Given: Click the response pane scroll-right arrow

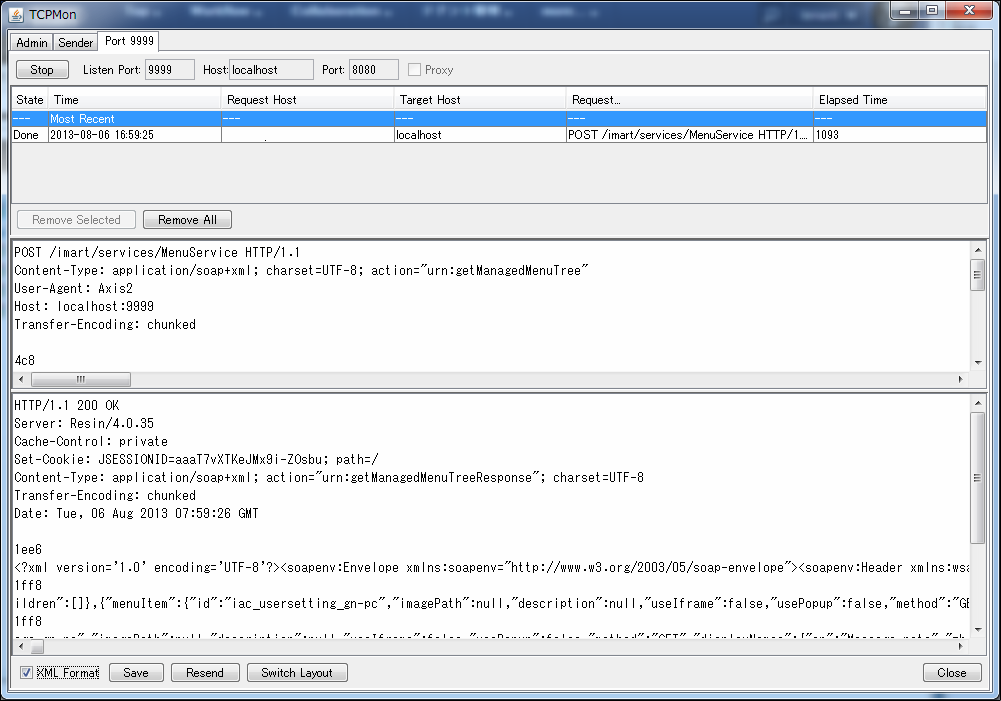Looking at the screenshot, I should pyautogui.click(x=961, y=647).
